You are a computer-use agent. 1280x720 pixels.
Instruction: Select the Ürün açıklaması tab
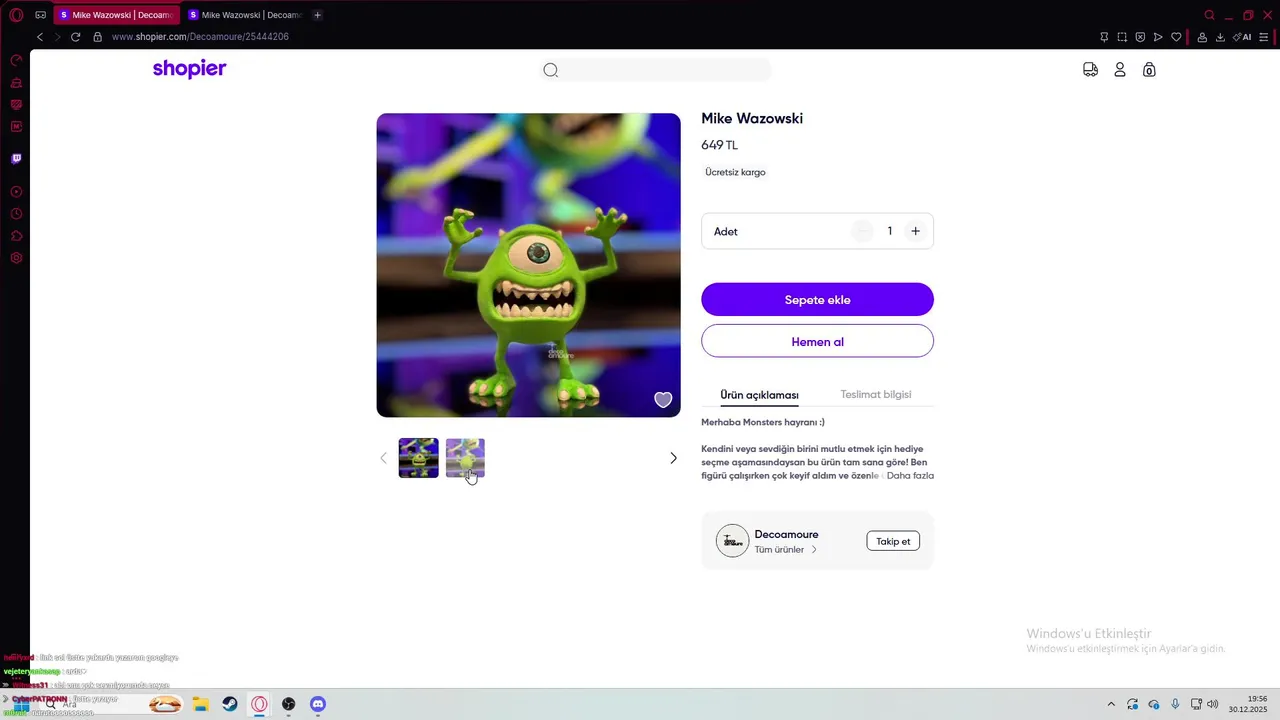coord(759,395)
